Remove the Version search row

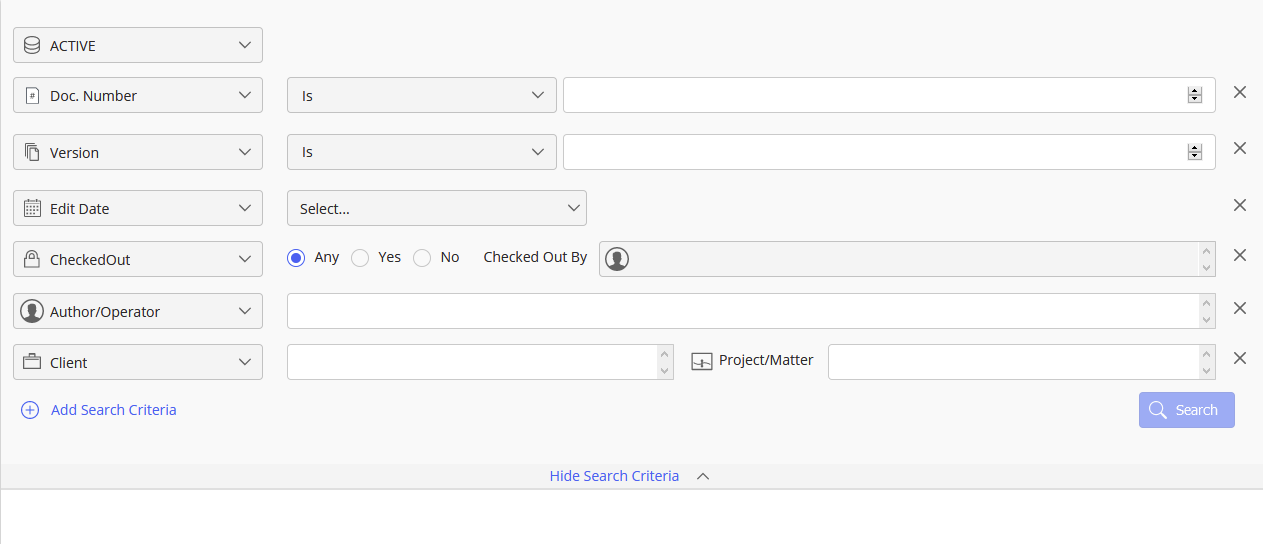[1239, 148]
